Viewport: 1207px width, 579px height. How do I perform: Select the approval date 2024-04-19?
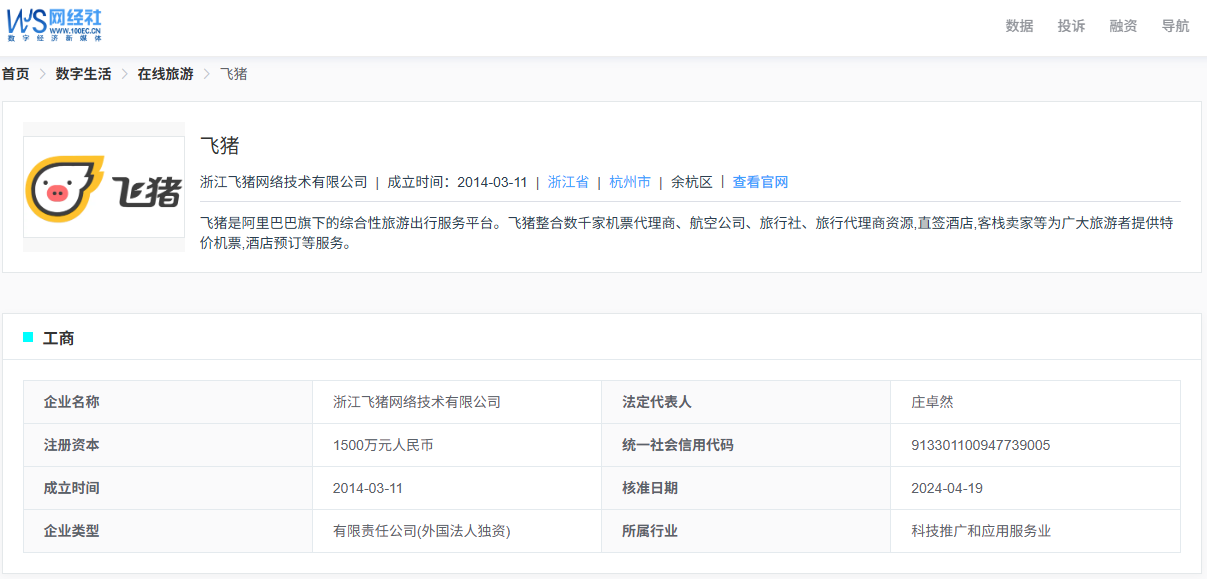tap(946, 488)
